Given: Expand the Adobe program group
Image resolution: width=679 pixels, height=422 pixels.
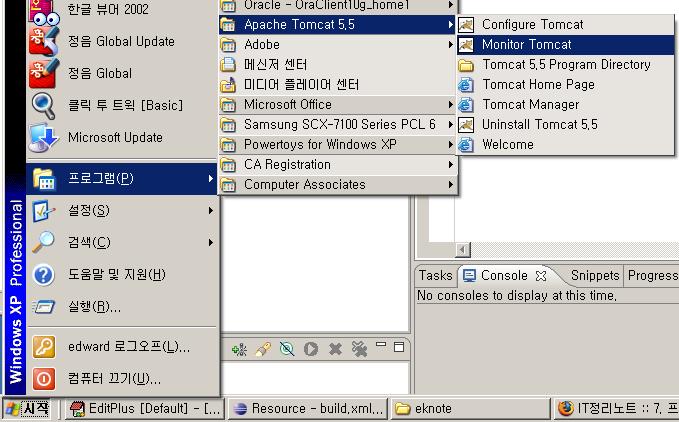Looking at the screenshot, I should tap(337, 45).
